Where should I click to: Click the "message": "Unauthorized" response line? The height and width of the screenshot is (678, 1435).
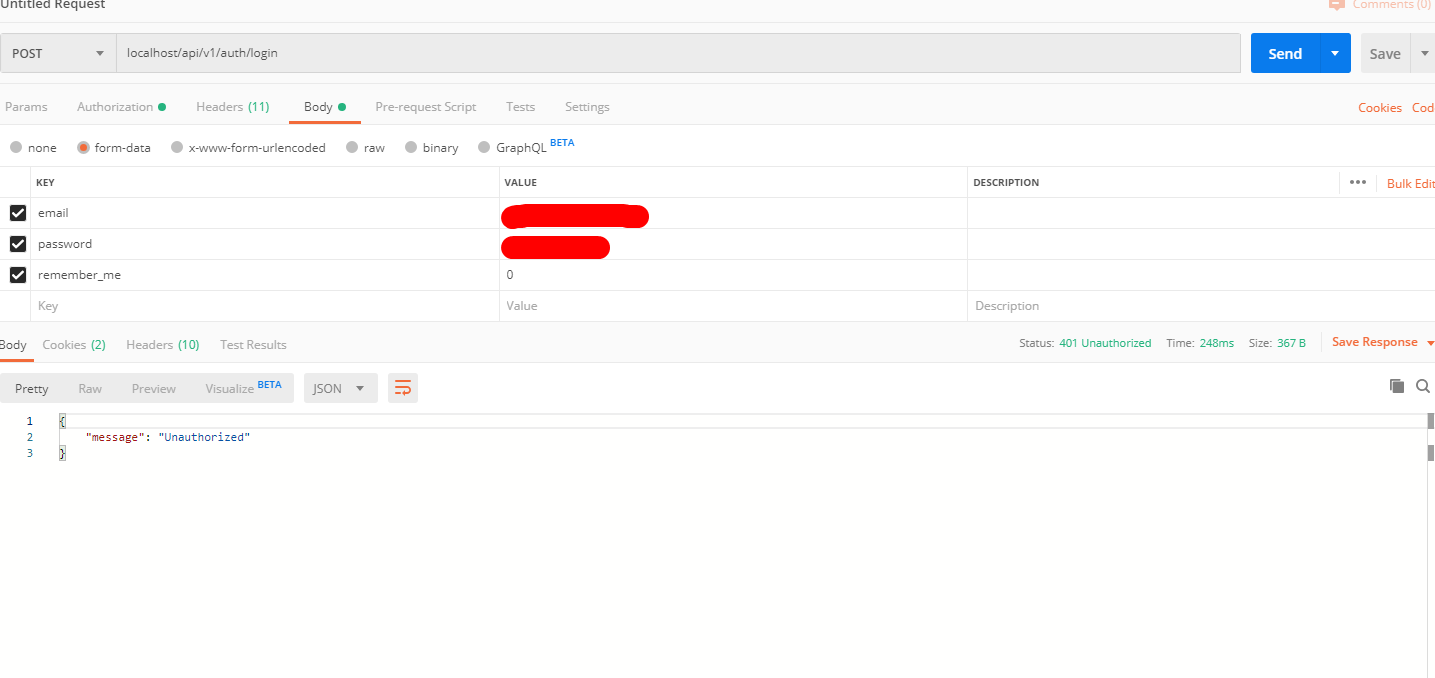click(x=167, y=437)
